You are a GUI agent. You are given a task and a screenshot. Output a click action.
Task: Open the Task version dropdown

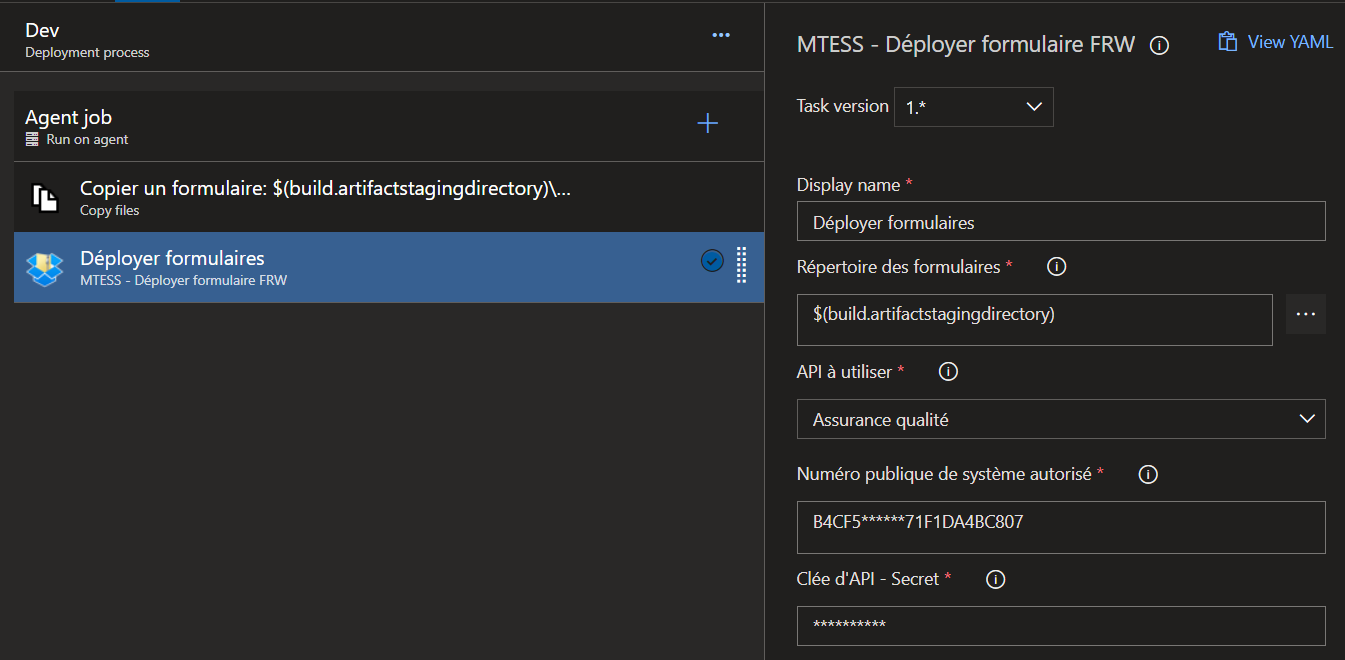click(x=973, y=107)
